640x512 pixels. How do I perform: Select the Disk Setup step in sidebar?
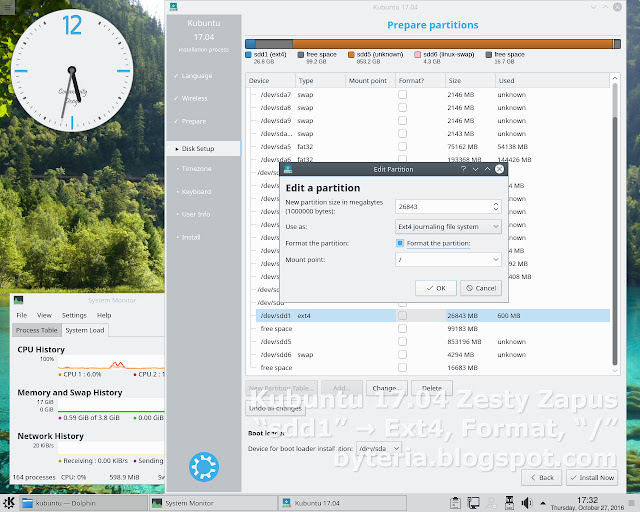[x=204, y=149]
